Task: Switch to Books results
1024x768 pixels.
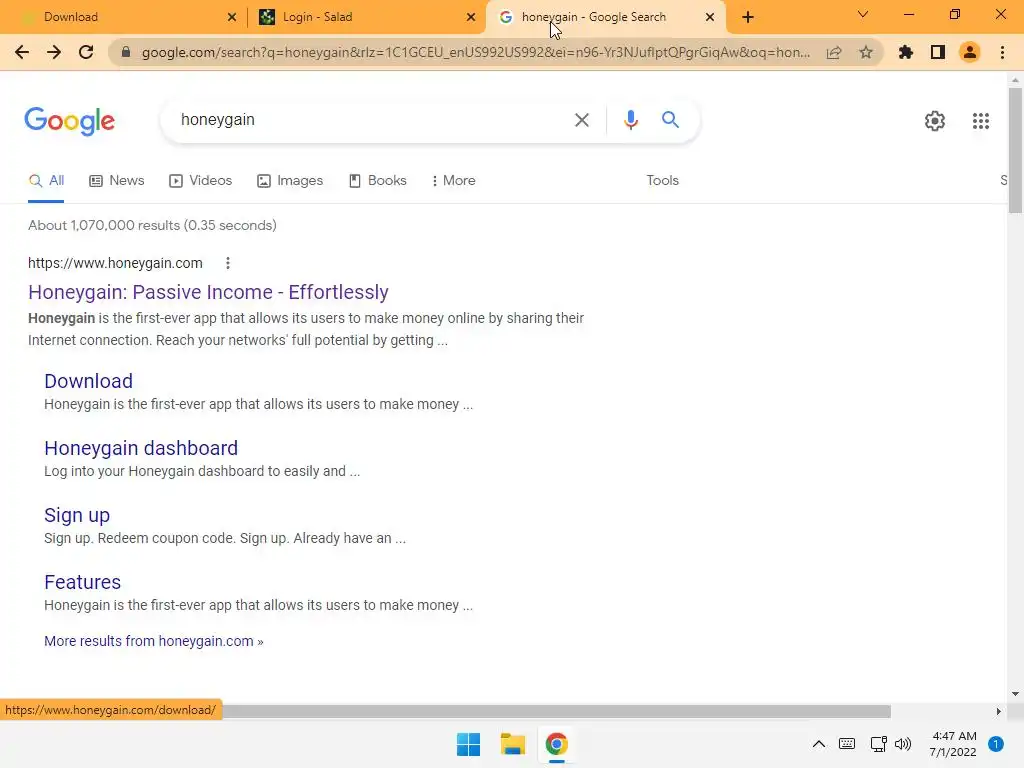Action: point(377,180)
